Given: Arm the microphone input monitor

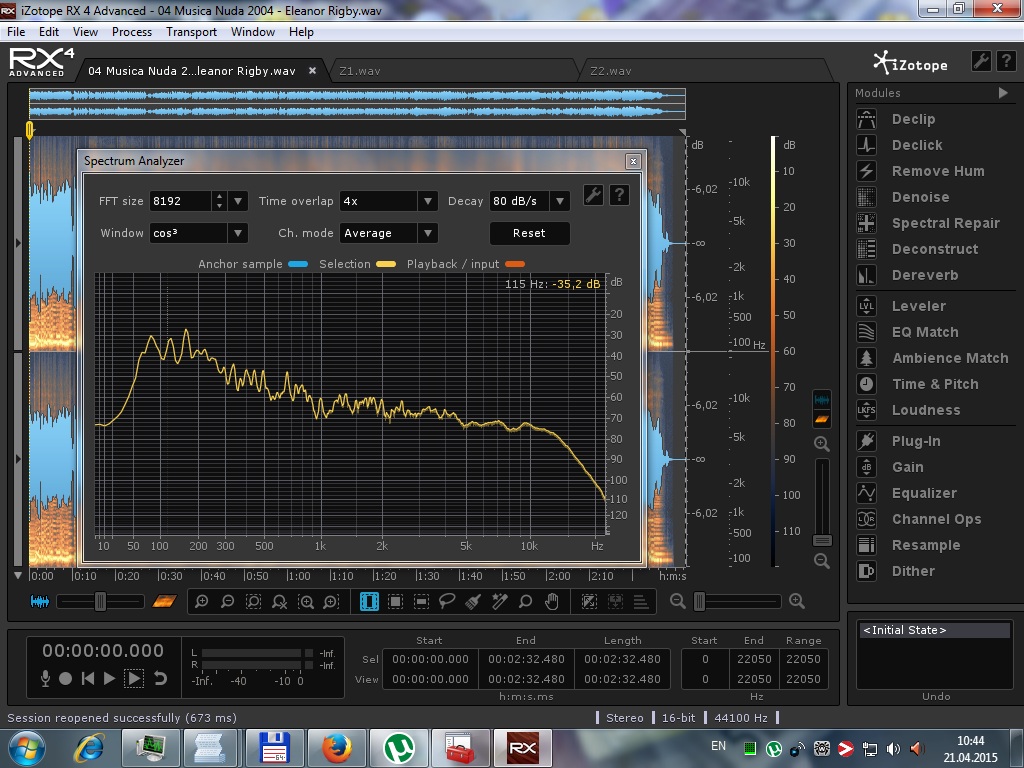Looking at the screenshot, I should 45,679.
